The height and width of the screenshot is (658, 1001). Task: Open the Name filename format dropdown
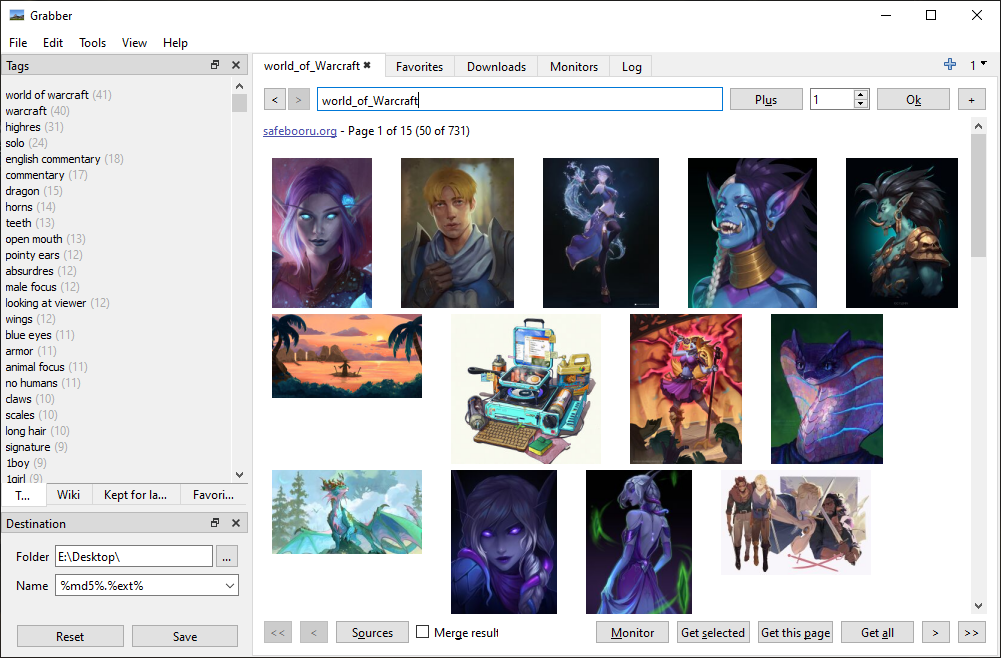230,585
